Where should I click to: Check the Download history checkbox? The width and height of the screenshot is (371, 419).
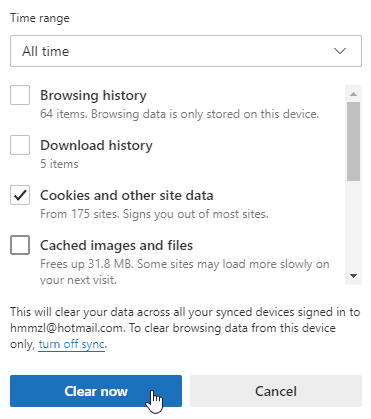(20, 145)
